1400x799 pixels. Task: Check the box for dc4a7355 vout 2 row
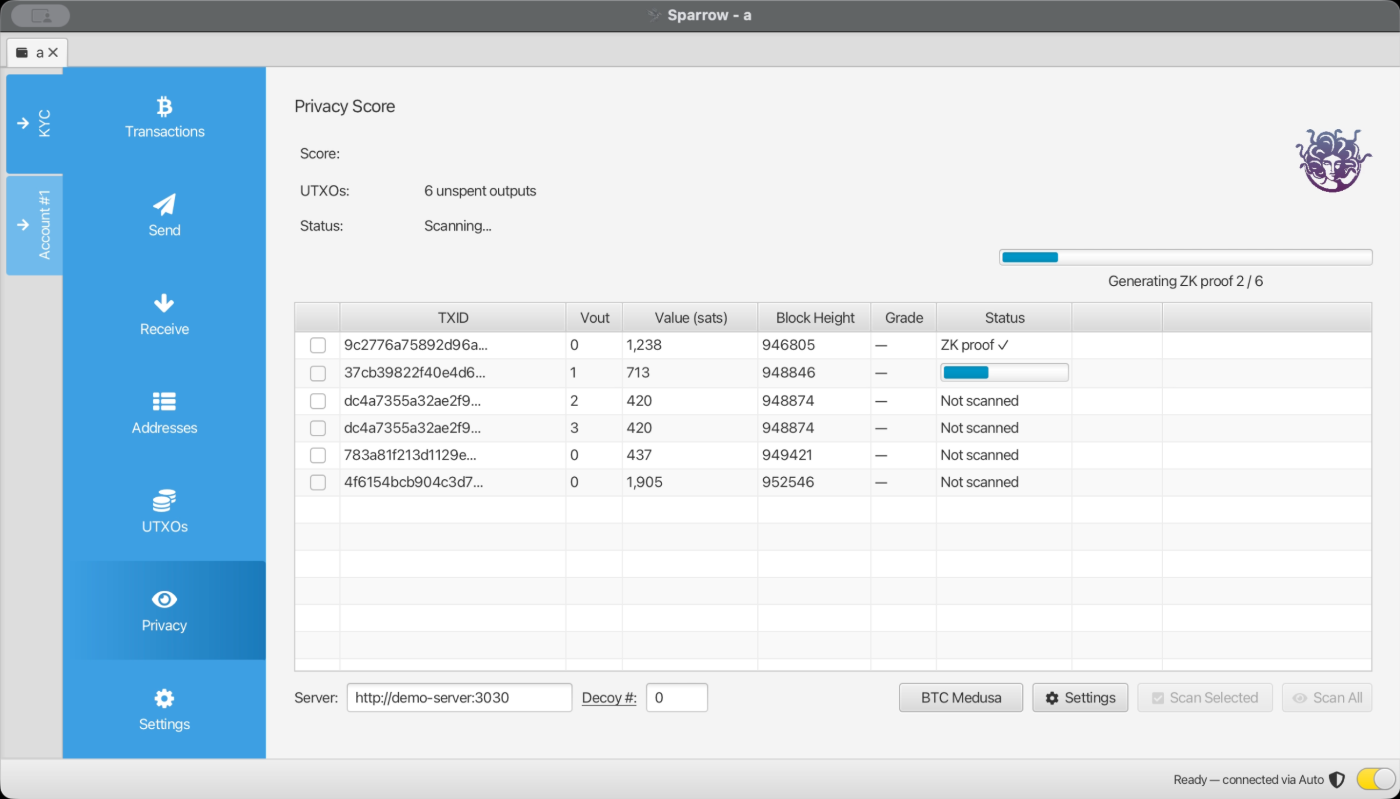pos(317,401)
